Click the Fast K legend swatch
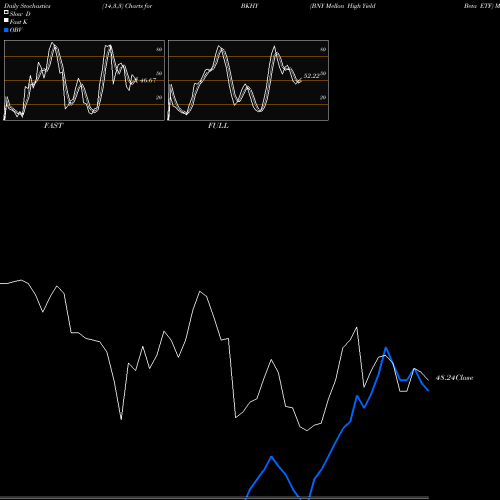 [6, 20]
